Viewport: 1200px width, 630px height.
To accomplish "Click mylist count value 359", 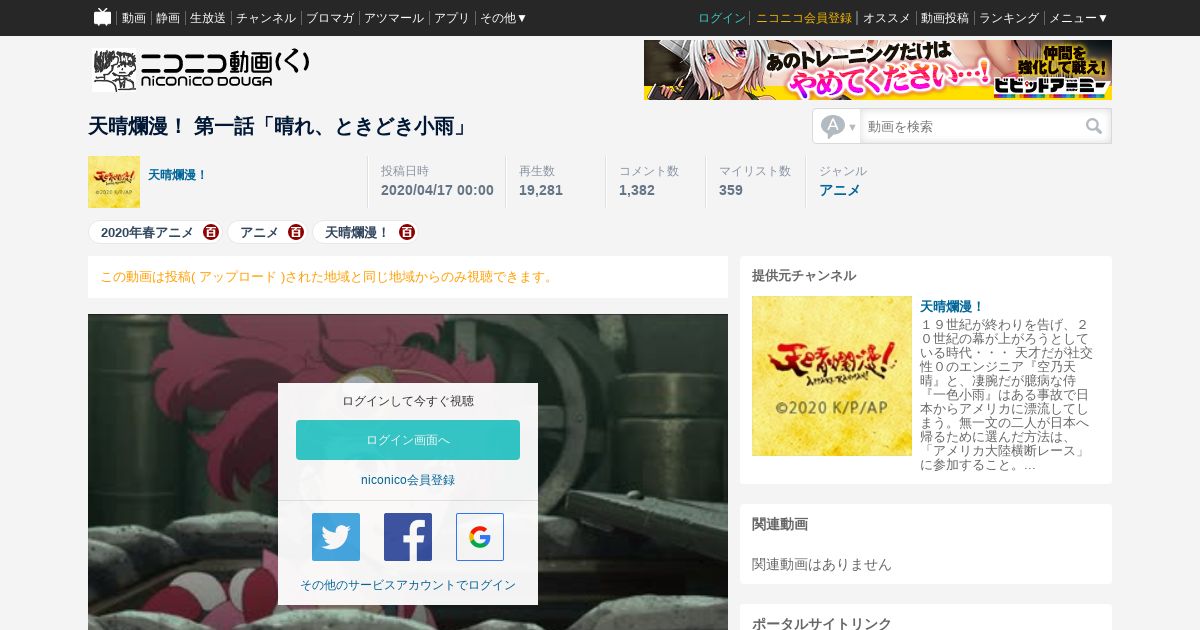I will click(731, 190).
